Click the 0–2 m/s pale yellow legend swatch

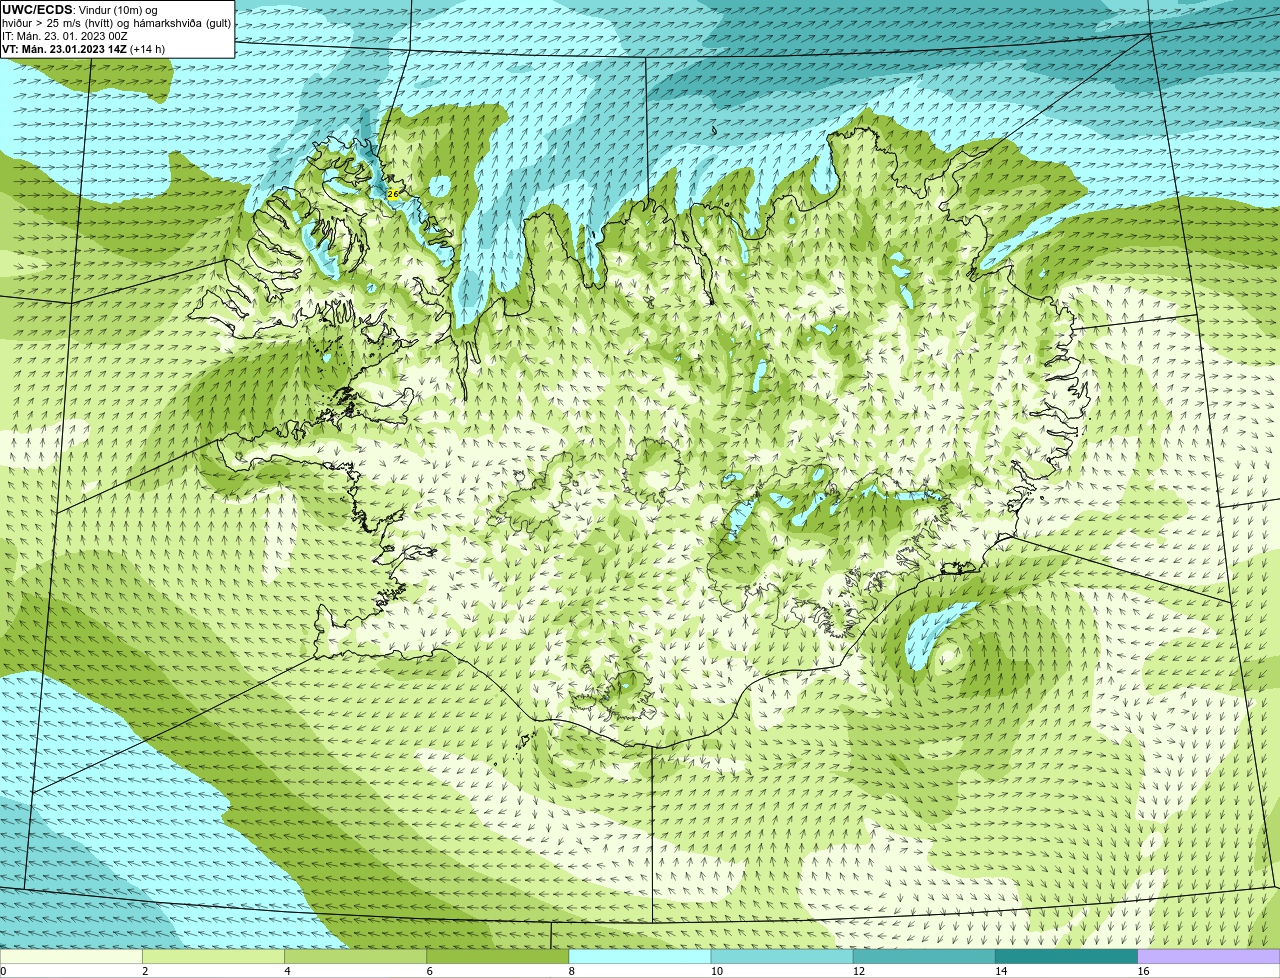[71, 957]
